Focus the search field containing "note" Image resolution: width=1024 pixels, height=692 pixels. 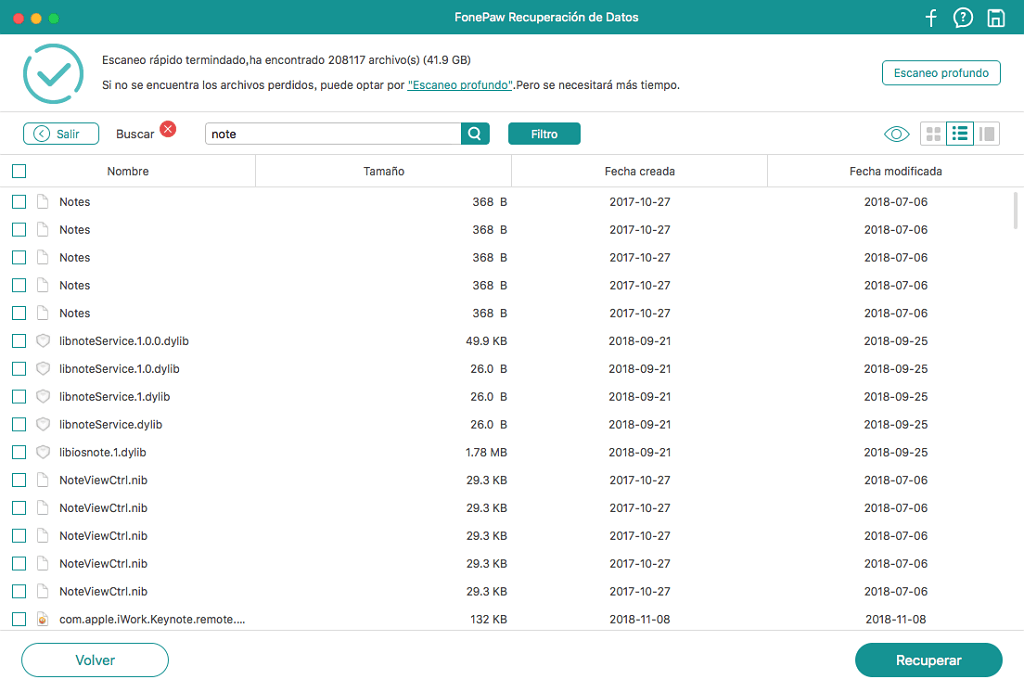[x=333, y=134]
